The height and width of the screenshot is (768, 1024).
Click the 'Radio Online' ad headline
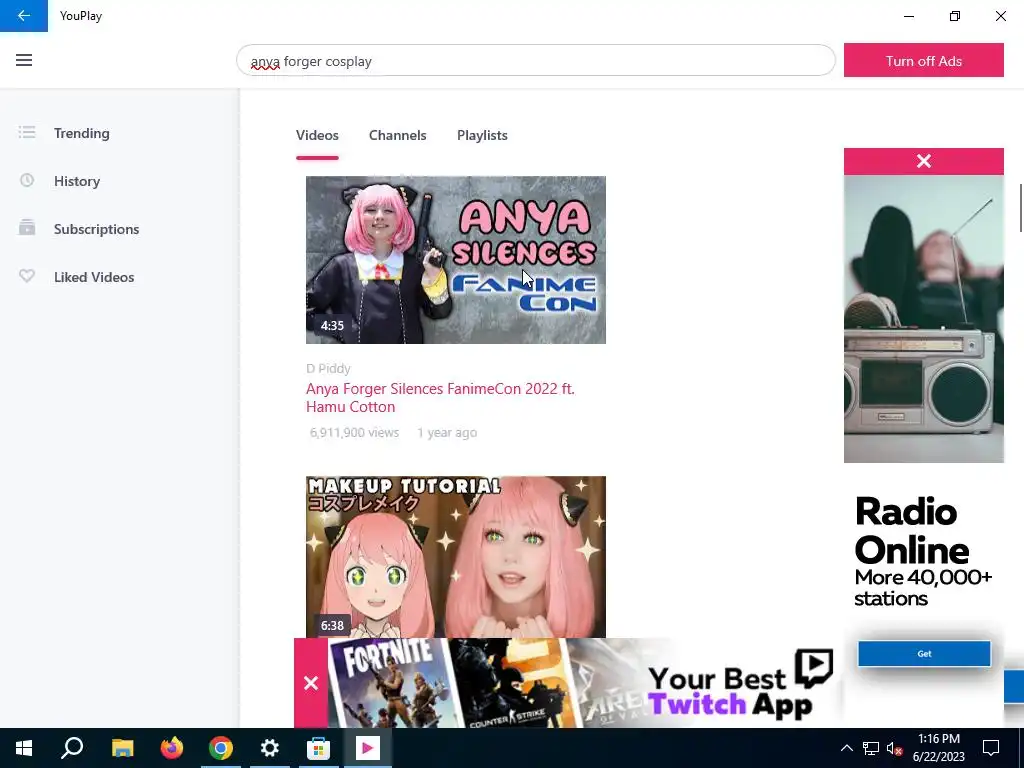pos(912,531)
